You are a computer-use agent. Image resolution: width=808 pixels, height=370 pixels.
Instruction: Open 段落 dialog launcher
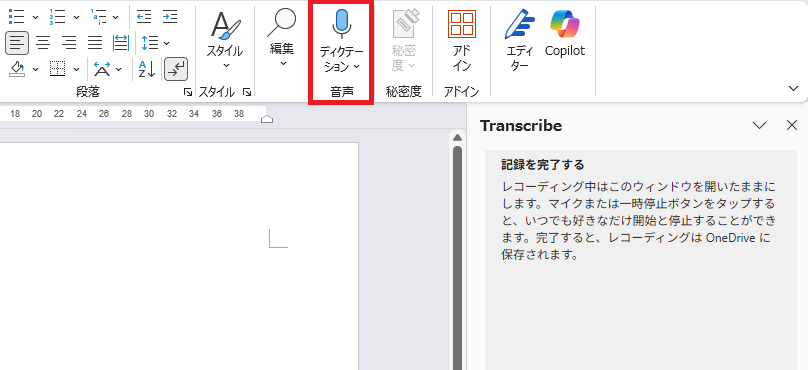click(x=188, y=92)
